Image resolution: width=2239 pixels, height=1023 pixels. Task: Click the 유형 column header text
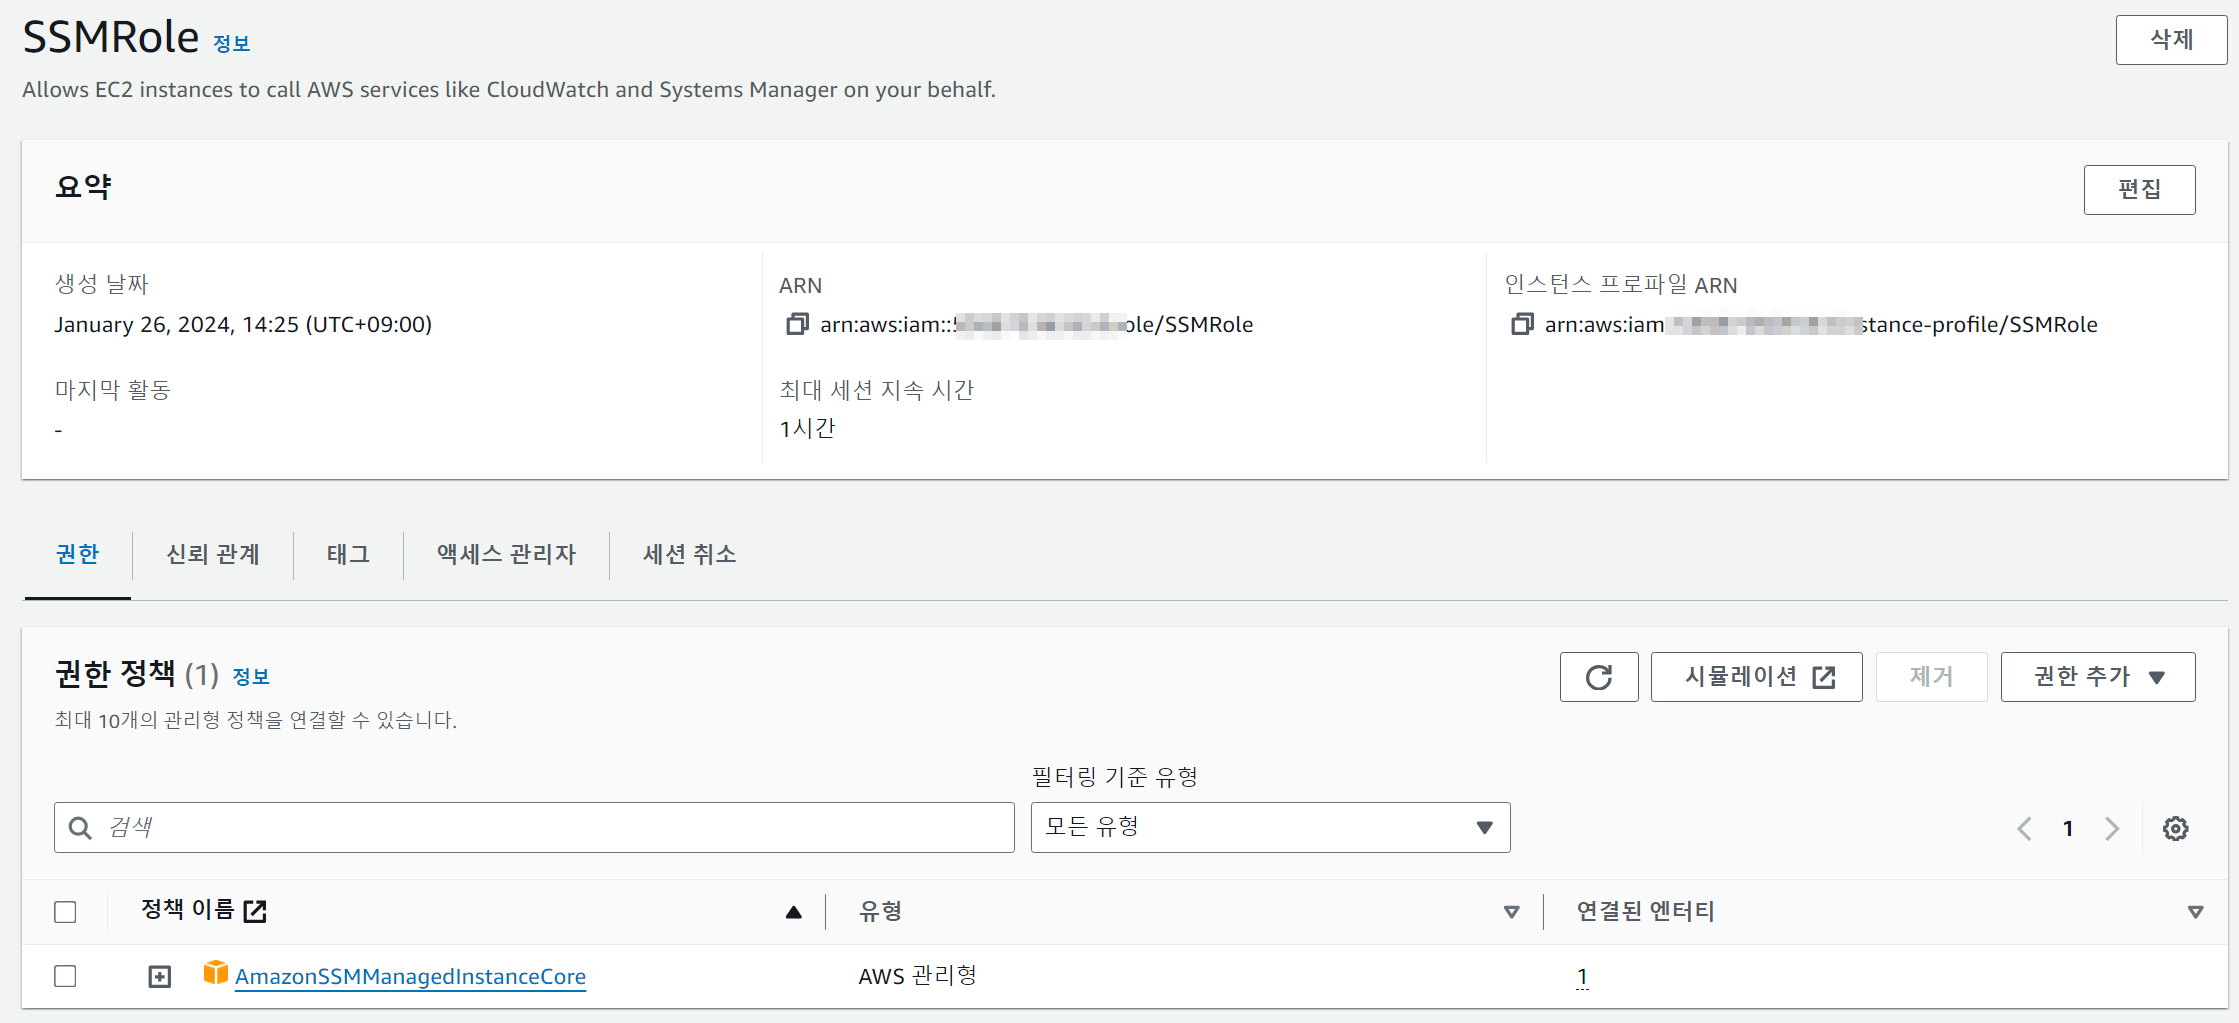[x=881, y=911]
